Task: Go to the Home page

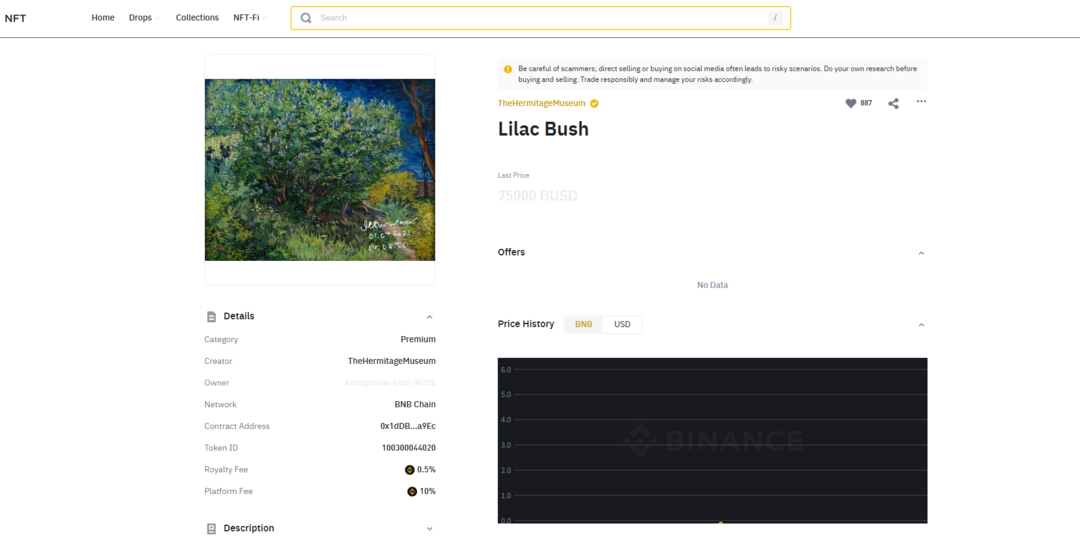Action: (x=103, y=18)
